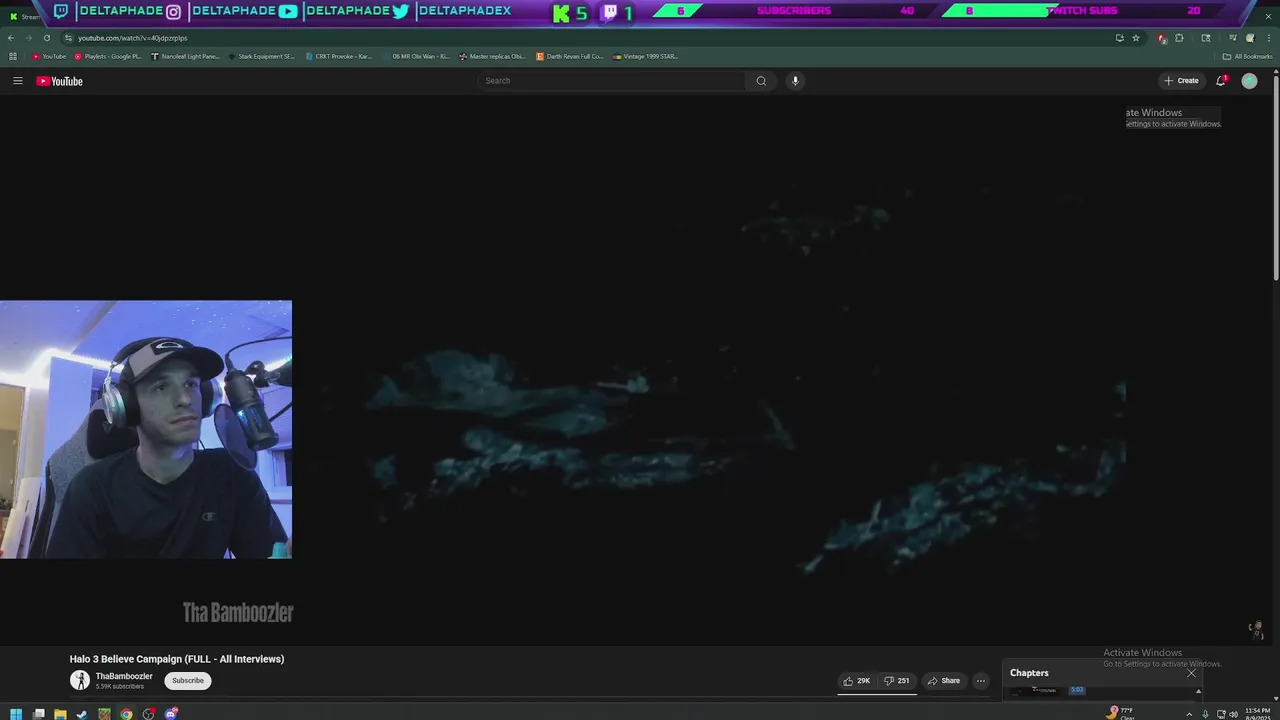1280x720 pixels.
Task: Open Steam from the taskbar
Action: tap(82, 714)
